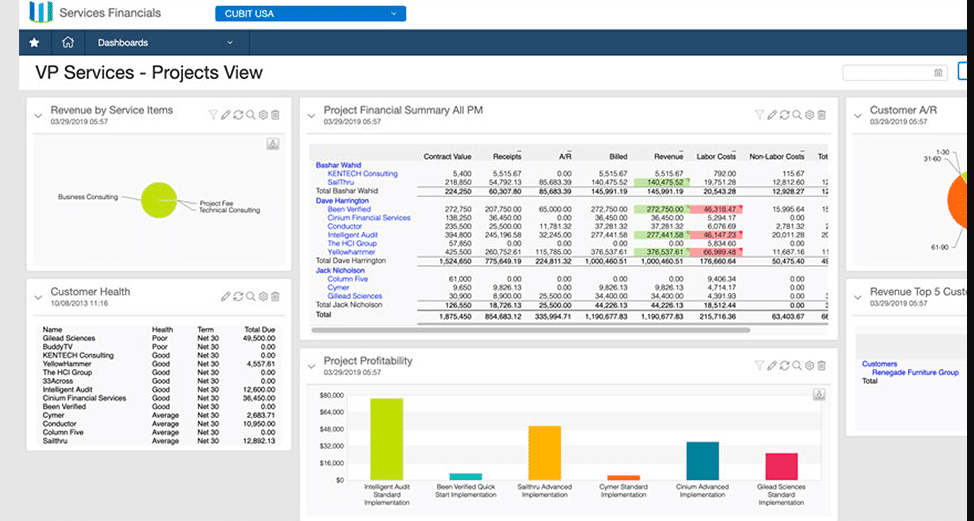974x521 pixels.
Task: Collapse Project Financial Summary All PM panel
Action: coord(311,116)
